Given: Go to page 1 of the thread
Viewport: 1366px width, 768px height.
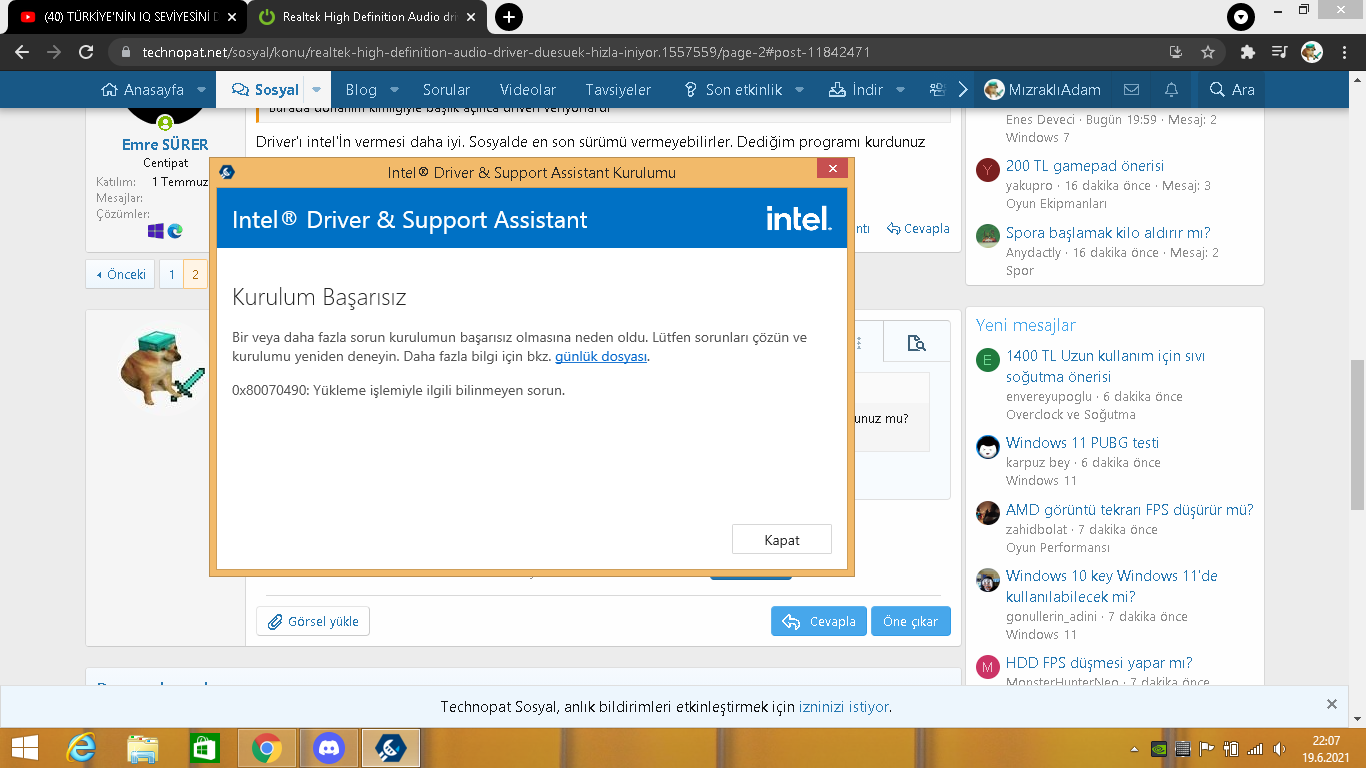Looking at the screenshot, I should tap(172, 274).
